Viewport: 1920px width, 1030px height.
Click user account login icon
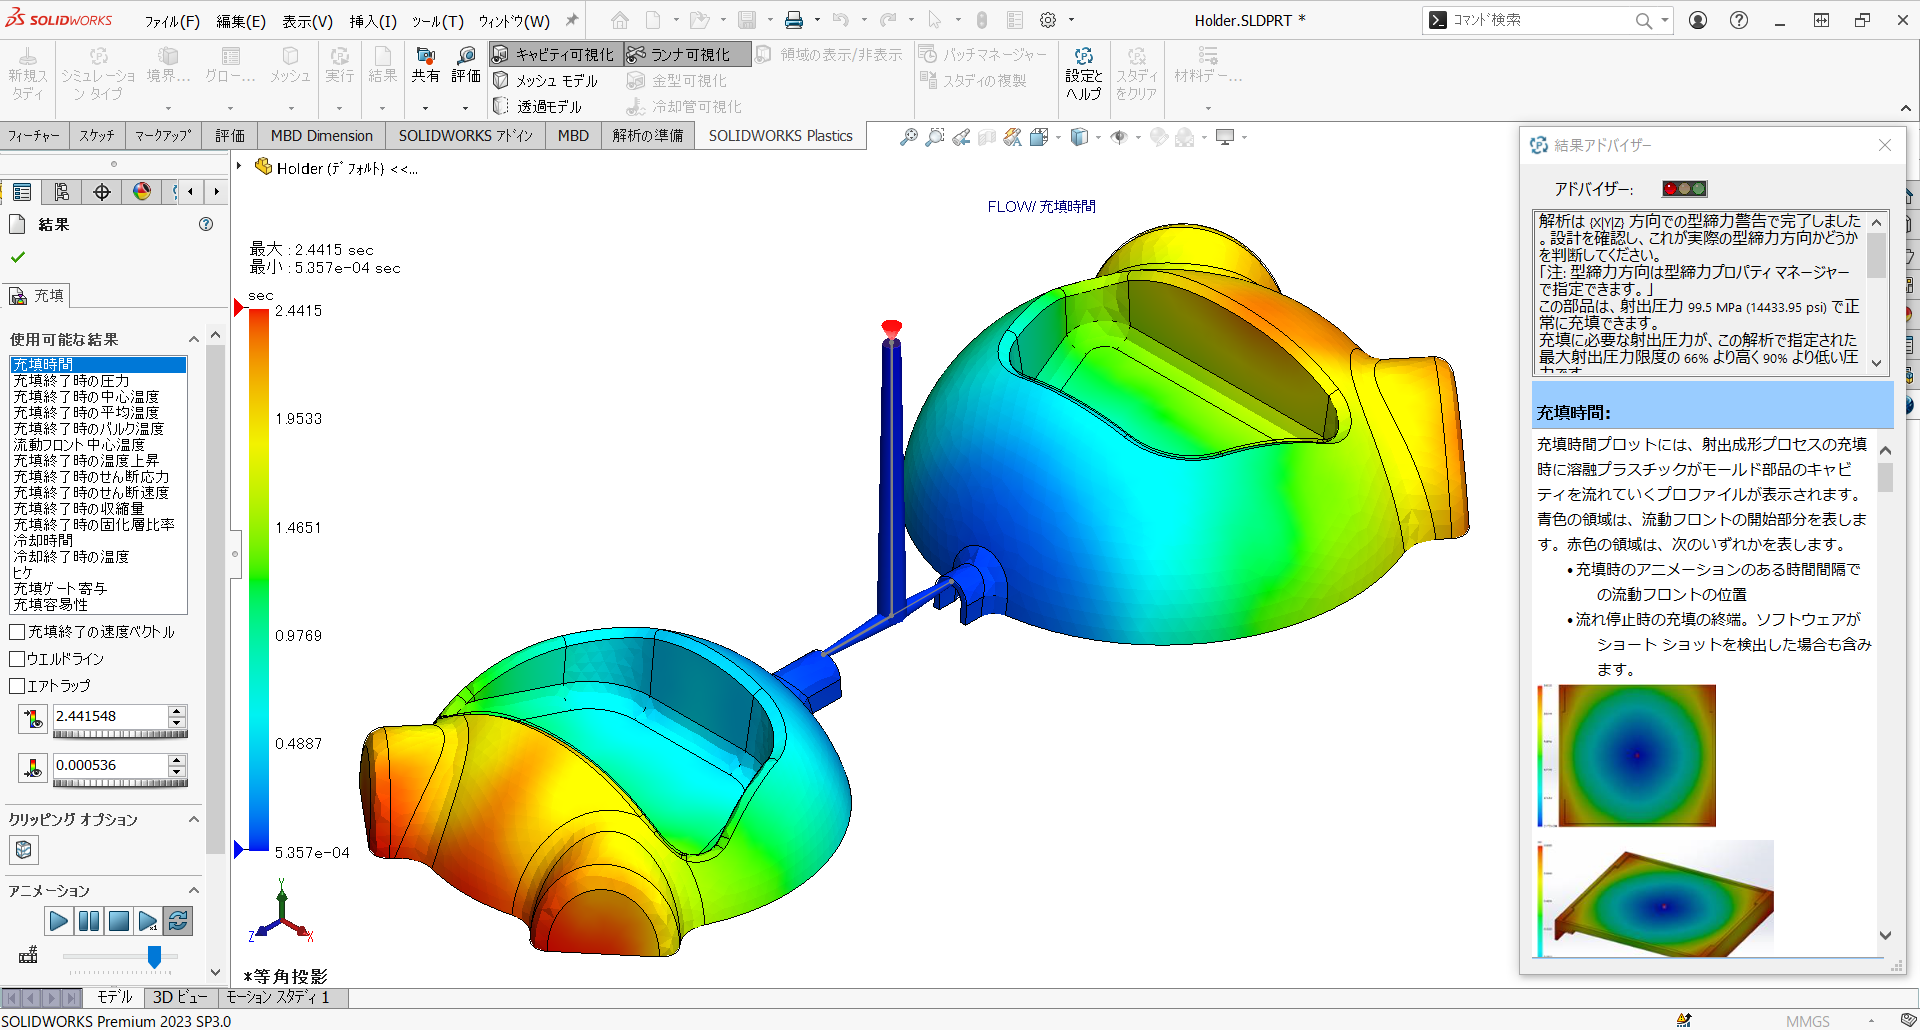[x=1698, y=20]
